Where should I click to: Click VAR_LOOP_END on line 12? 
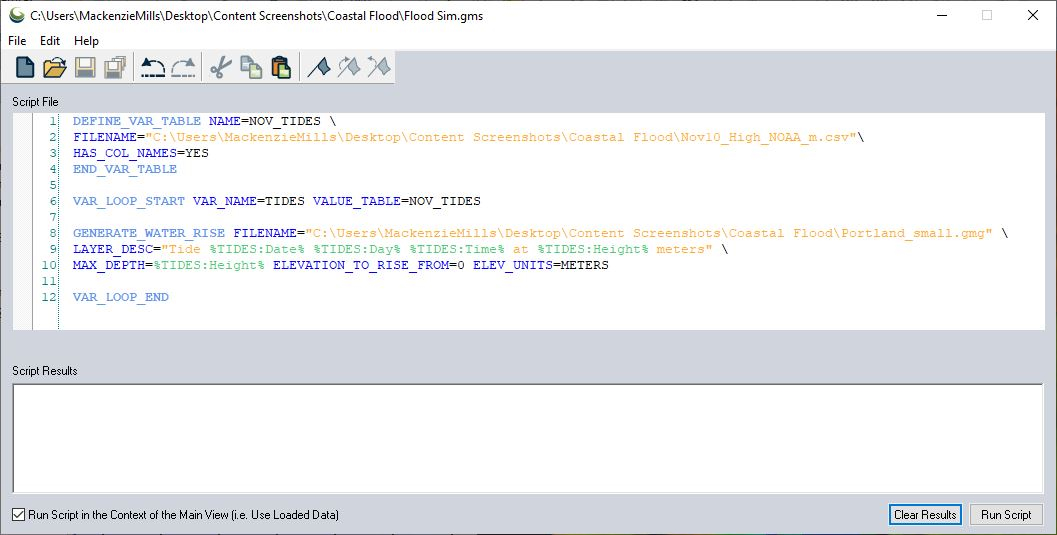[121, 297]
